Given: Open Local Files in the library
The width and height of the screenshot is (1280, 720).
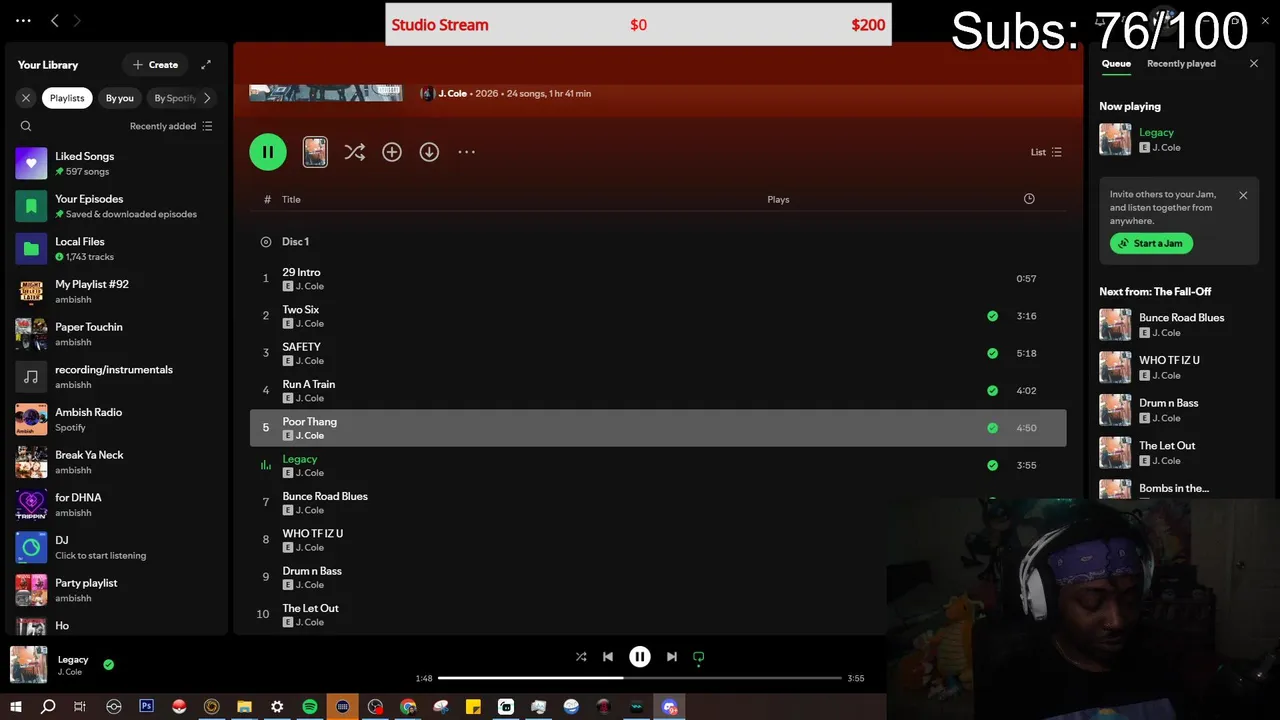Looking at the screenshot, I should point(117,249).
